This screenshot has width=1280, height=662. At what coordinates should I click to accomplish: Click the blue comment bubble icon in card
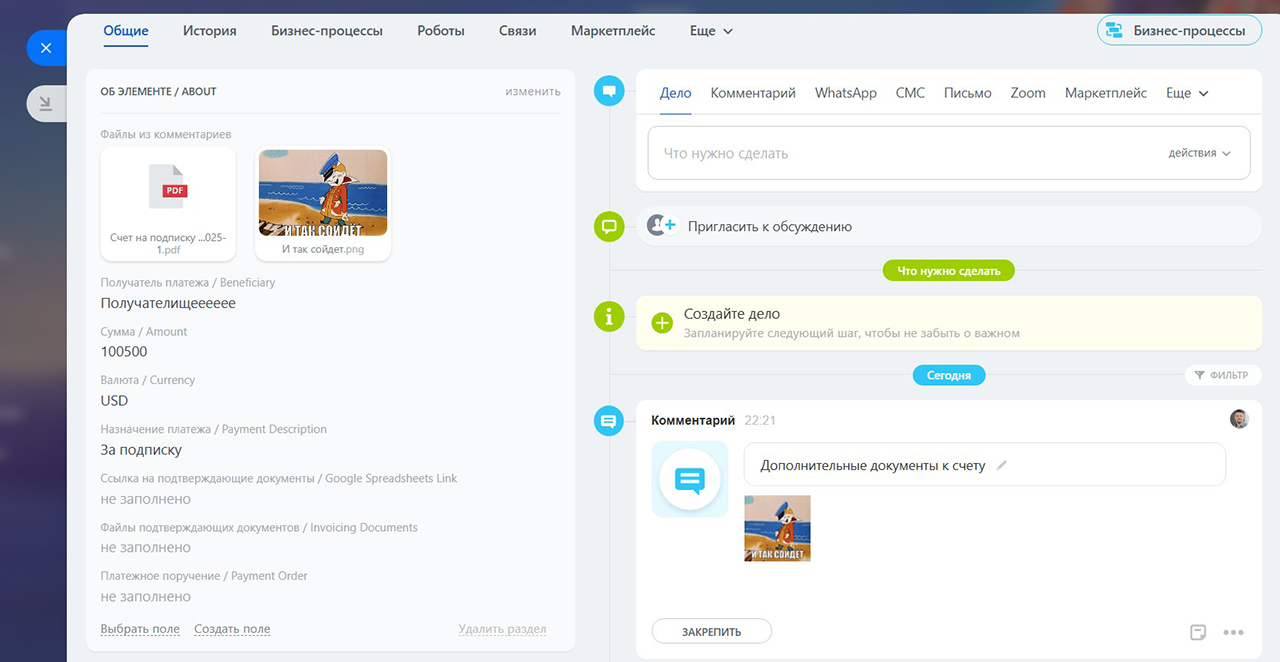coord(689,480)
